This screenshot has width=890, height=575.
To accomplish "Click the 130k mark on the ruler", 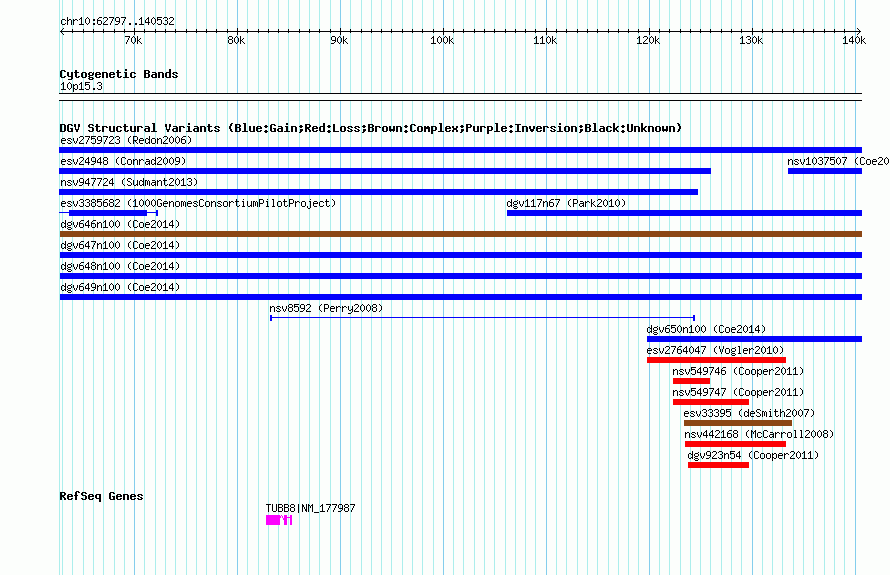I will pos(752,40).
